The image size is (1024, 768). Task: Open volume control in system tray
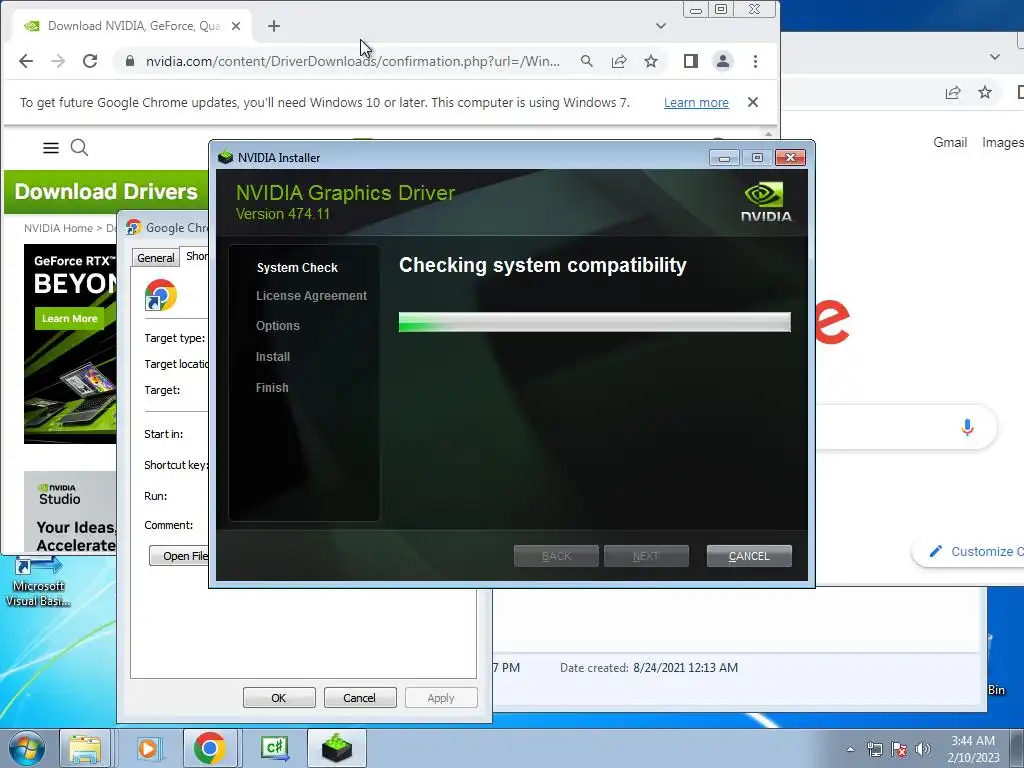923,749
